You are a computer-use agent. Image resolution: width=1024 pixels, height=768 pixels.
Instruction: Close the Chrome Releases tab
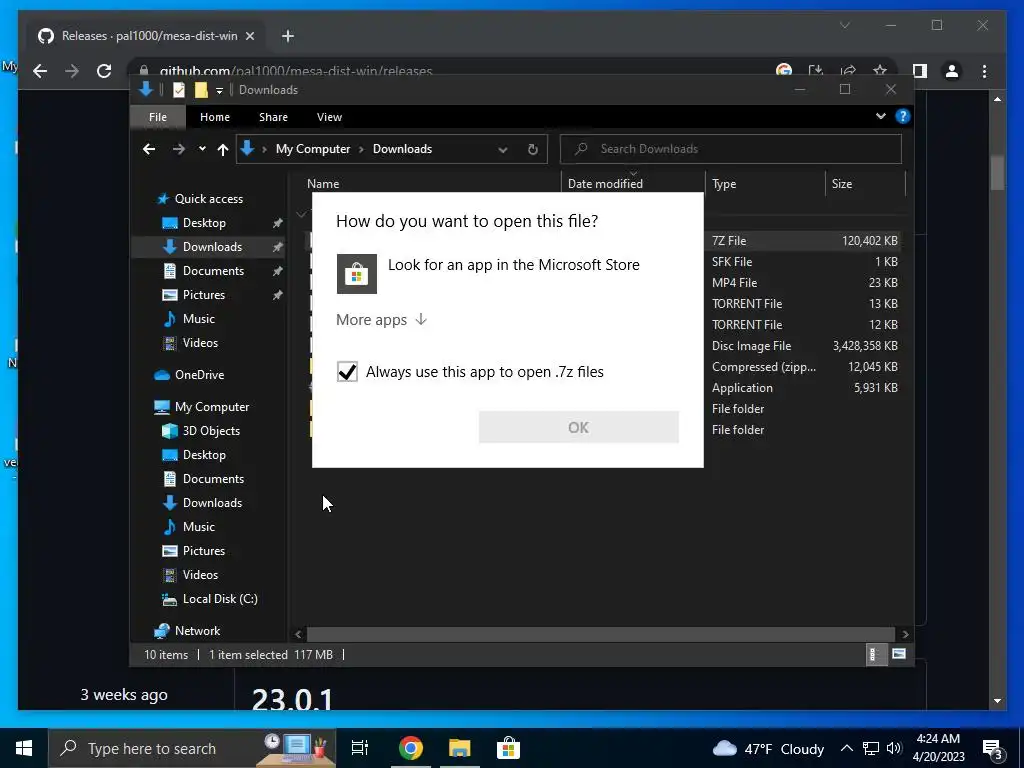[249, 36]
